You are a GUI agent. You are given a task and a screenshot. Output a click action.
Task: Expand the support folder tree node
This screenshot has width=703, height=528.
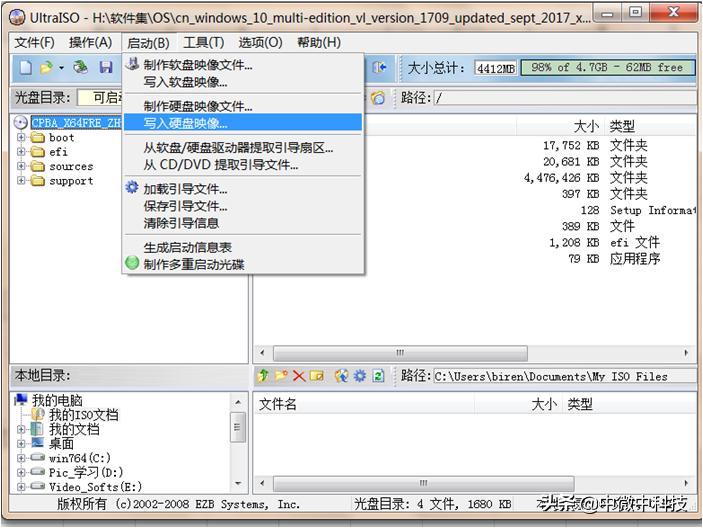(21, 180)
